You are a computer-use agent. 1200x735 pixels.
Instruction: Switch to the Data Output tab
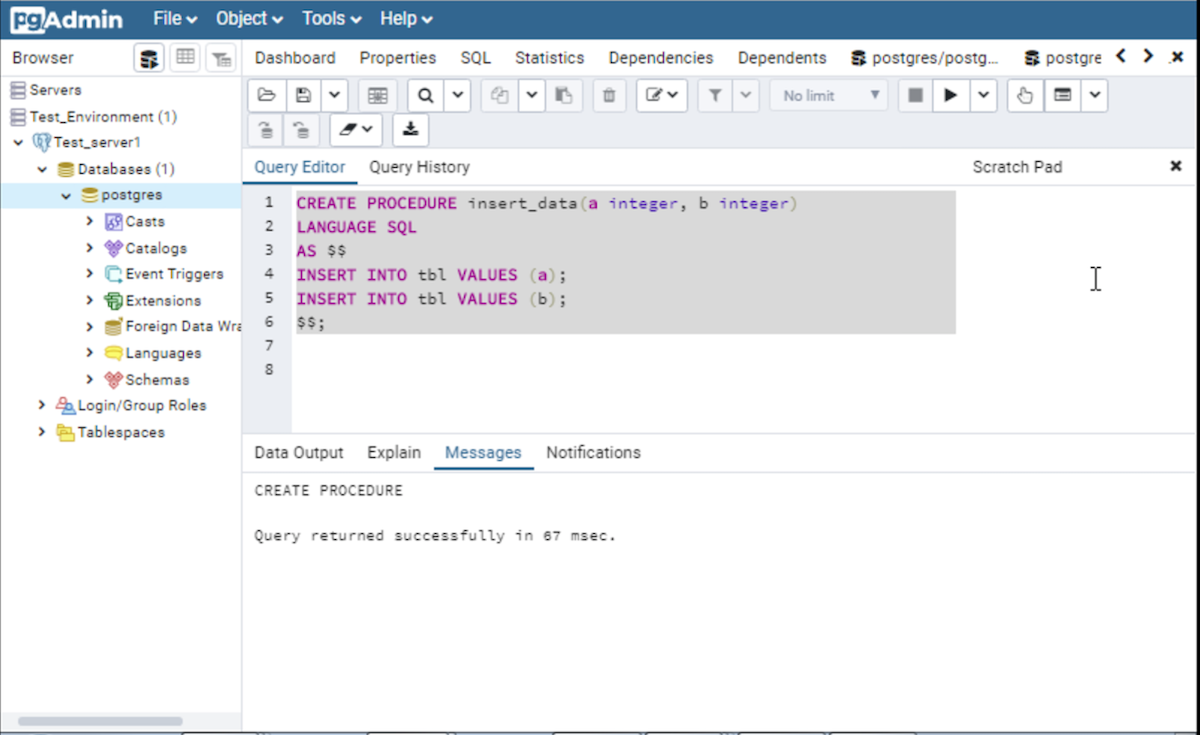pyautogui.click(x=298, y=453)
